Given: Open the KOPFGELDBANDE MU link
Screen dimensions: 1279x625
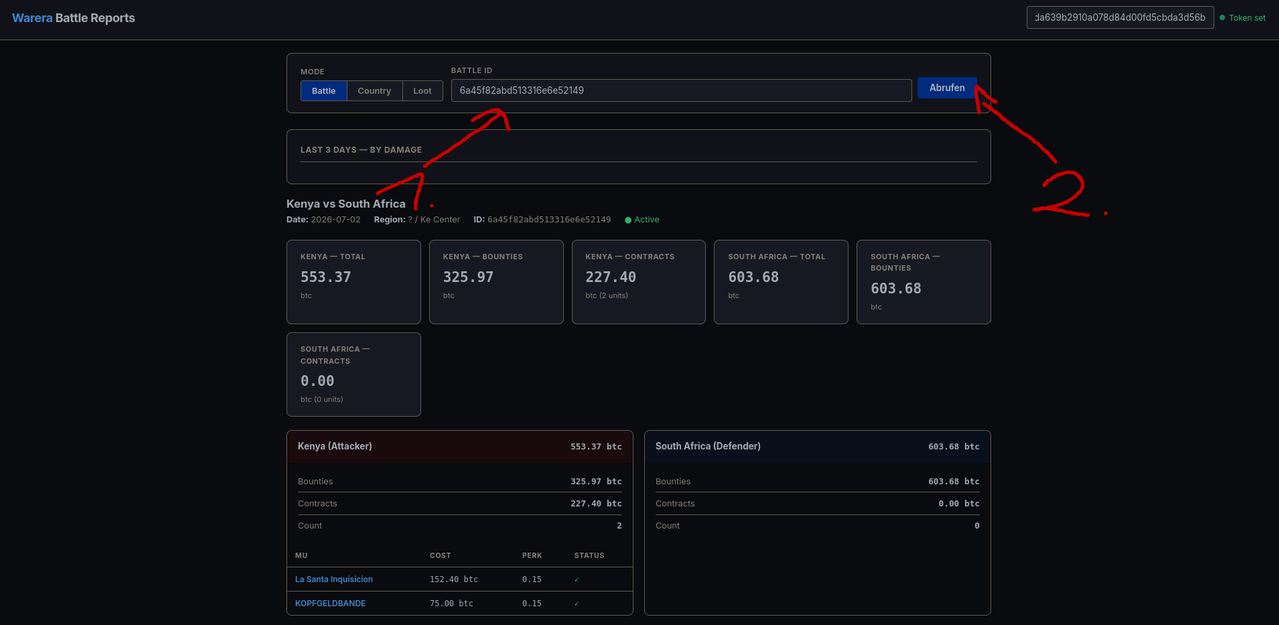Looking at the screenshot, I should pos(330,603).
